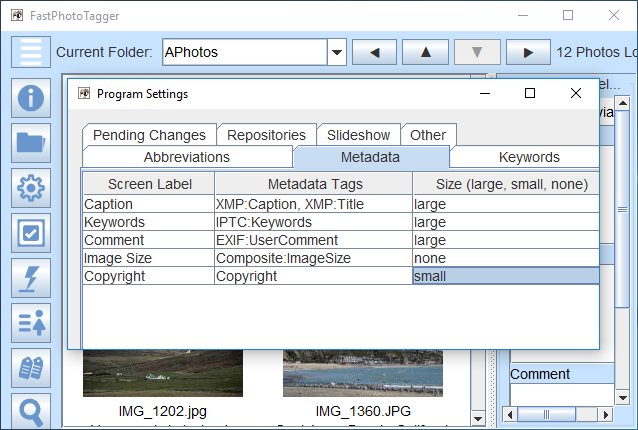Click the magnifier search sidebar icon

(31, 411)
